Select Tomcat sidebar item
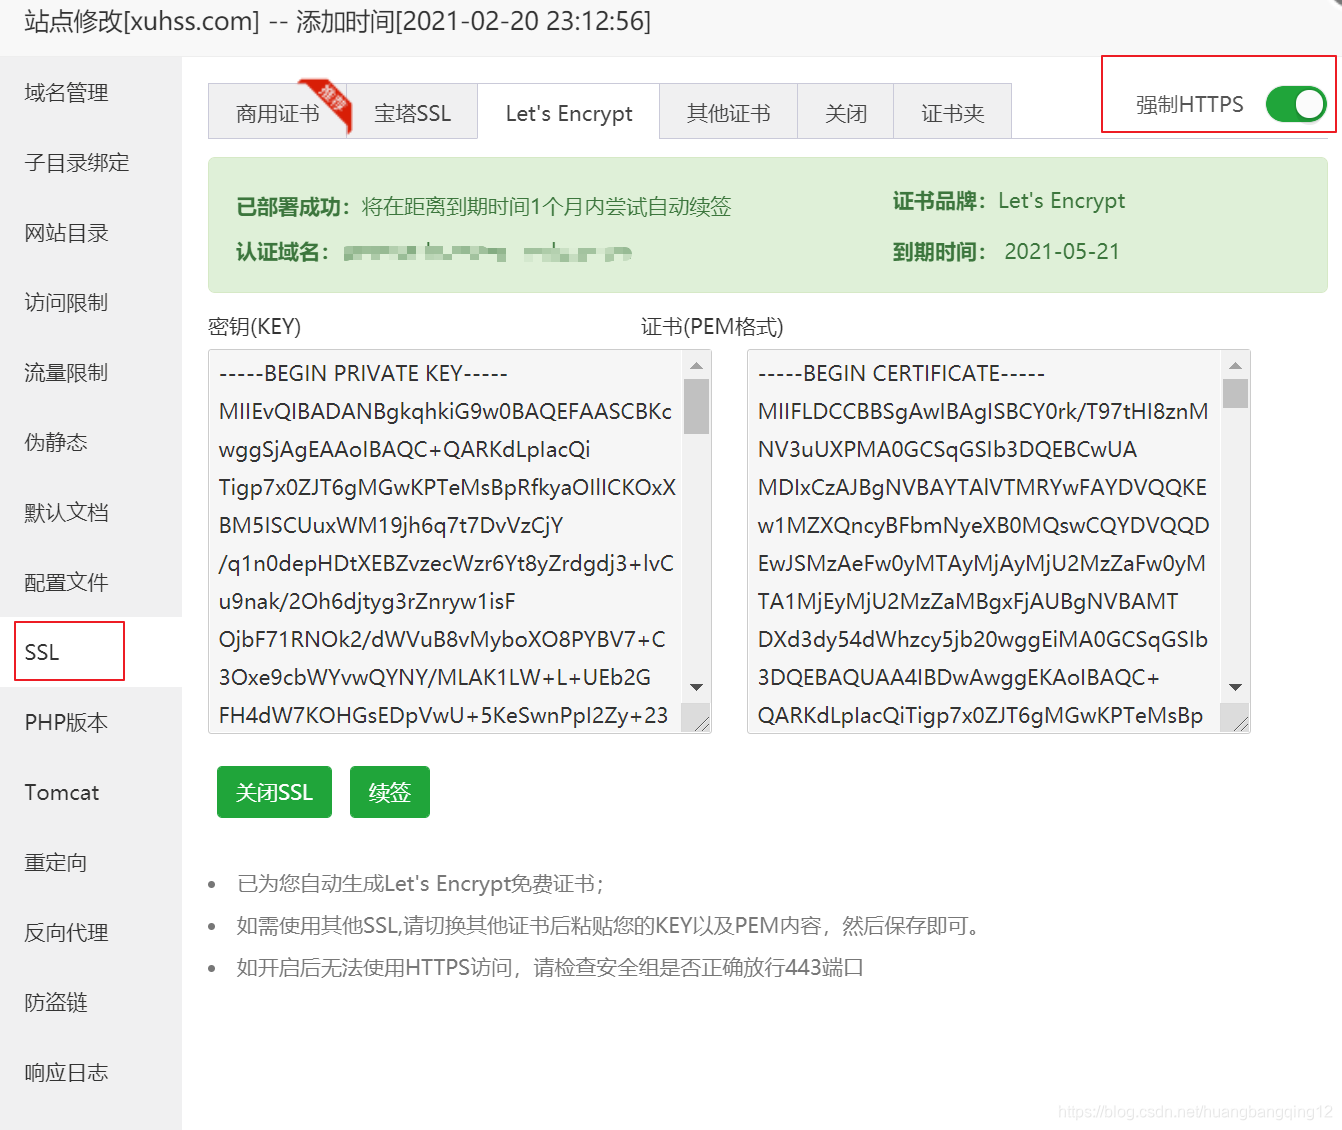The width and height of the screenshot is (1342, 1130). [91, 792]
